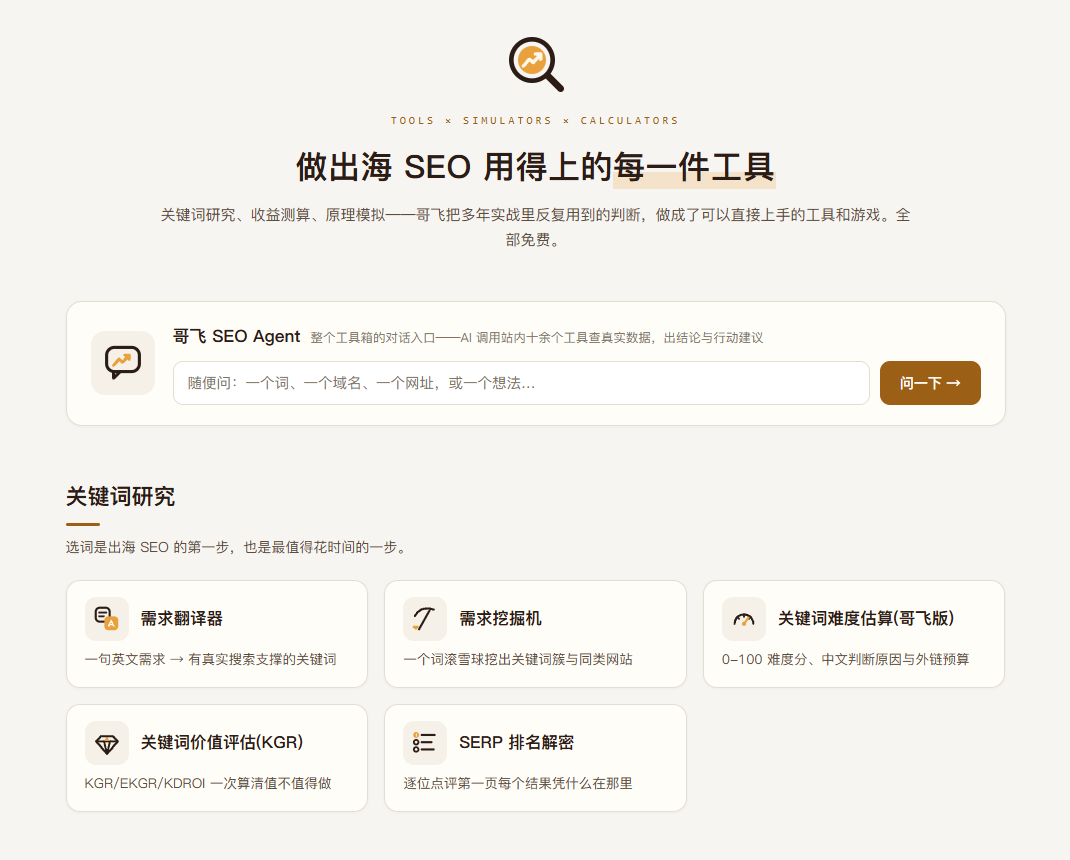Open SERP 排名解密 tool title
This screenshot has width=1070, height=860.
(x=517, y=743)
